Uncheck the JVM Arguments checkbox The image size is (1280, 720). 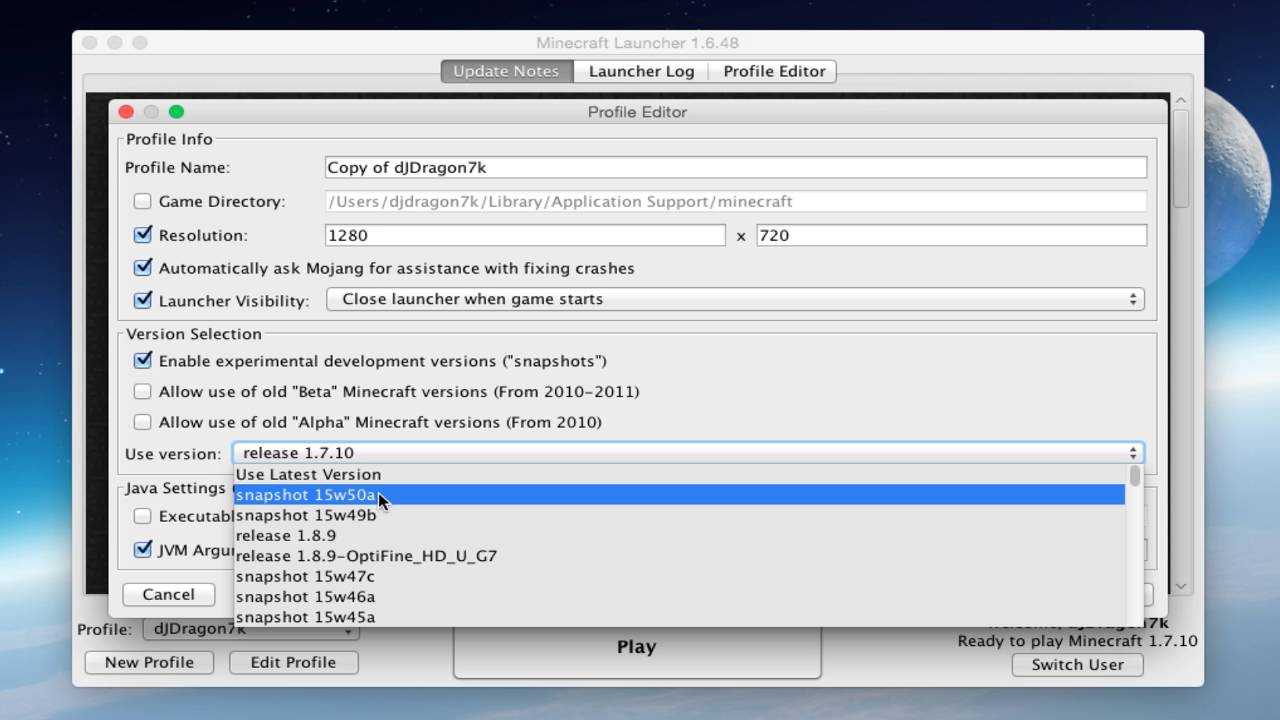[x=142, y=549]
